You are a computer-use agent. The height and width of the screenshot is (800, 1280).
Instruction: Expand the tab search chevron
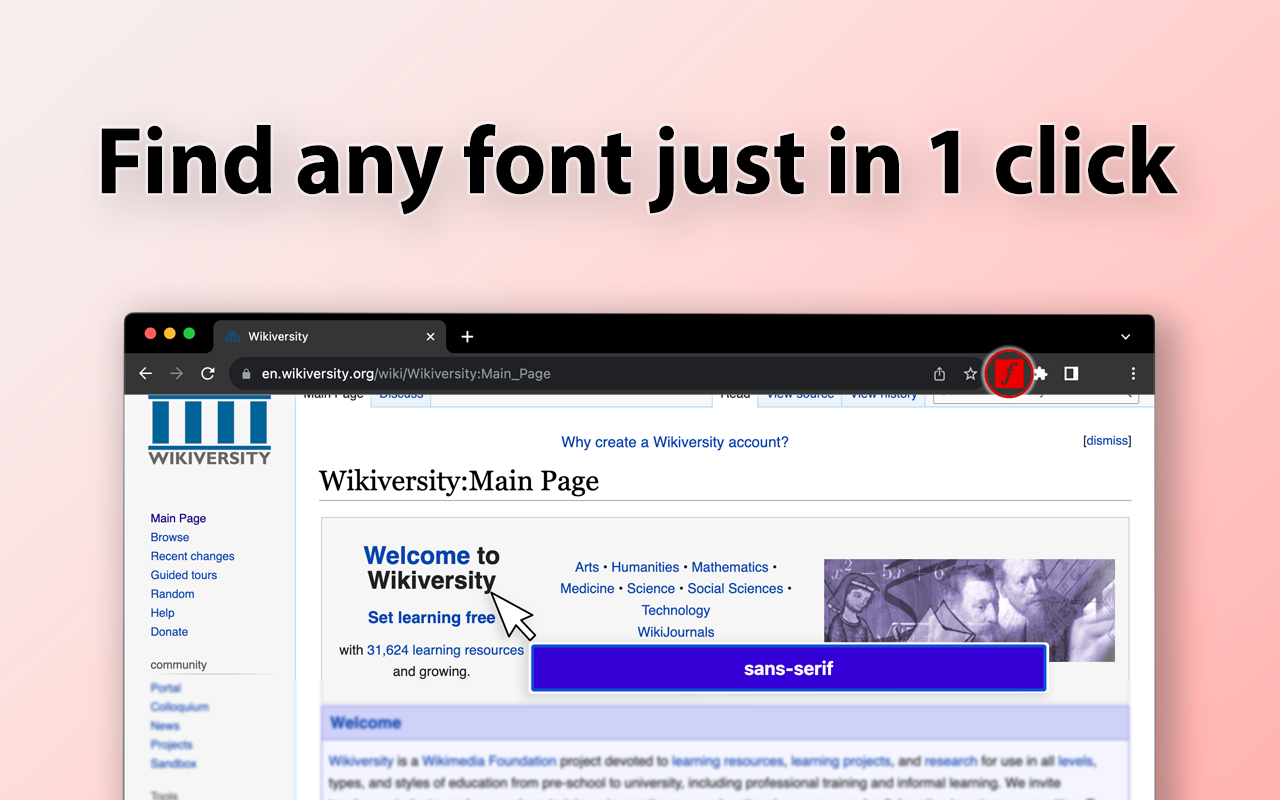[x=1124, y=336]
